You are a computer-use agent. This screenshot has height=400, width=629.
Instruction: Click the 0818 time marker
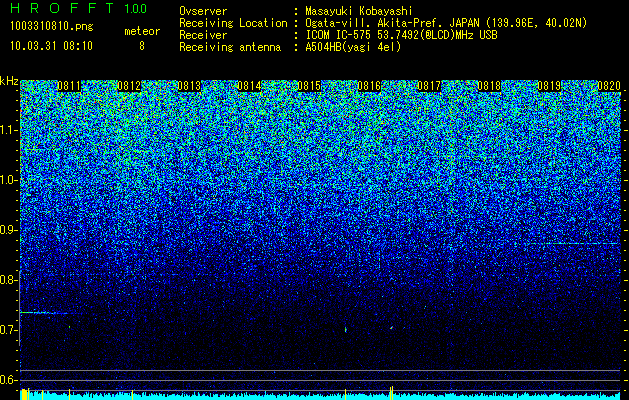tap(489, 86)
